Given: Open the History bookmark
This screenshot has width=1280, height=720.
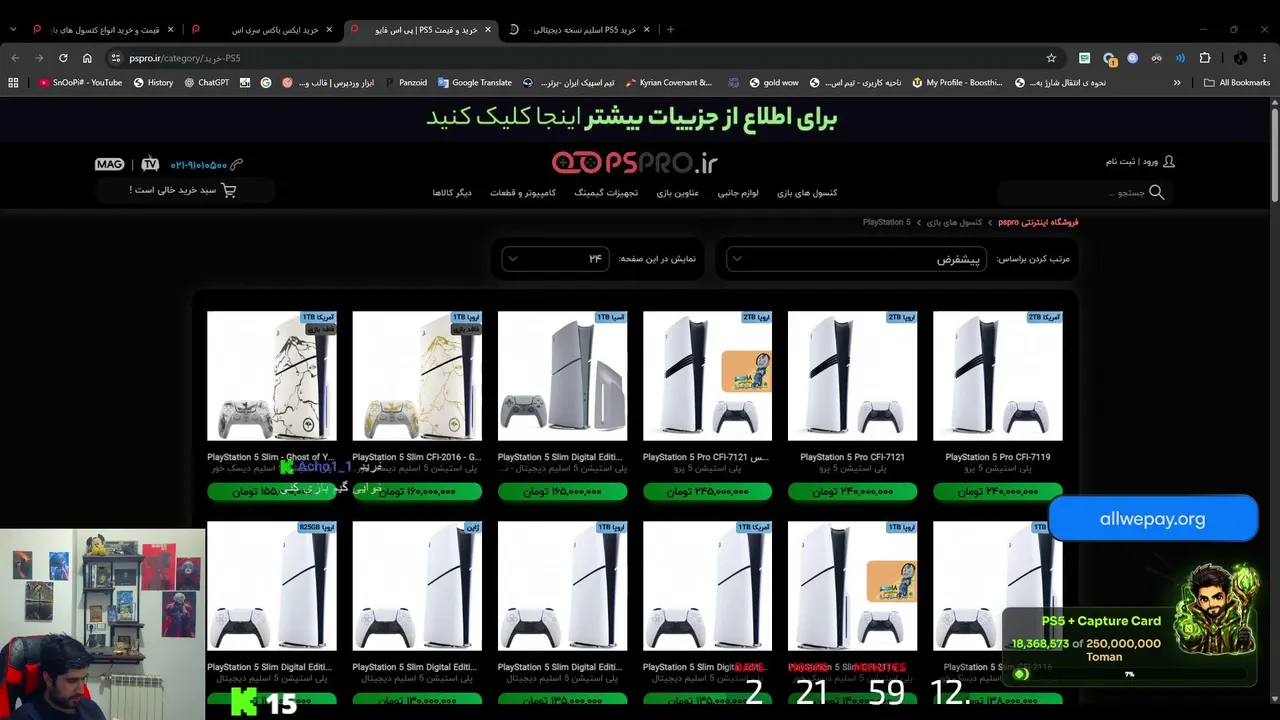Looking at the screenshot, I should pyautogui.click(x=153, y=83).
